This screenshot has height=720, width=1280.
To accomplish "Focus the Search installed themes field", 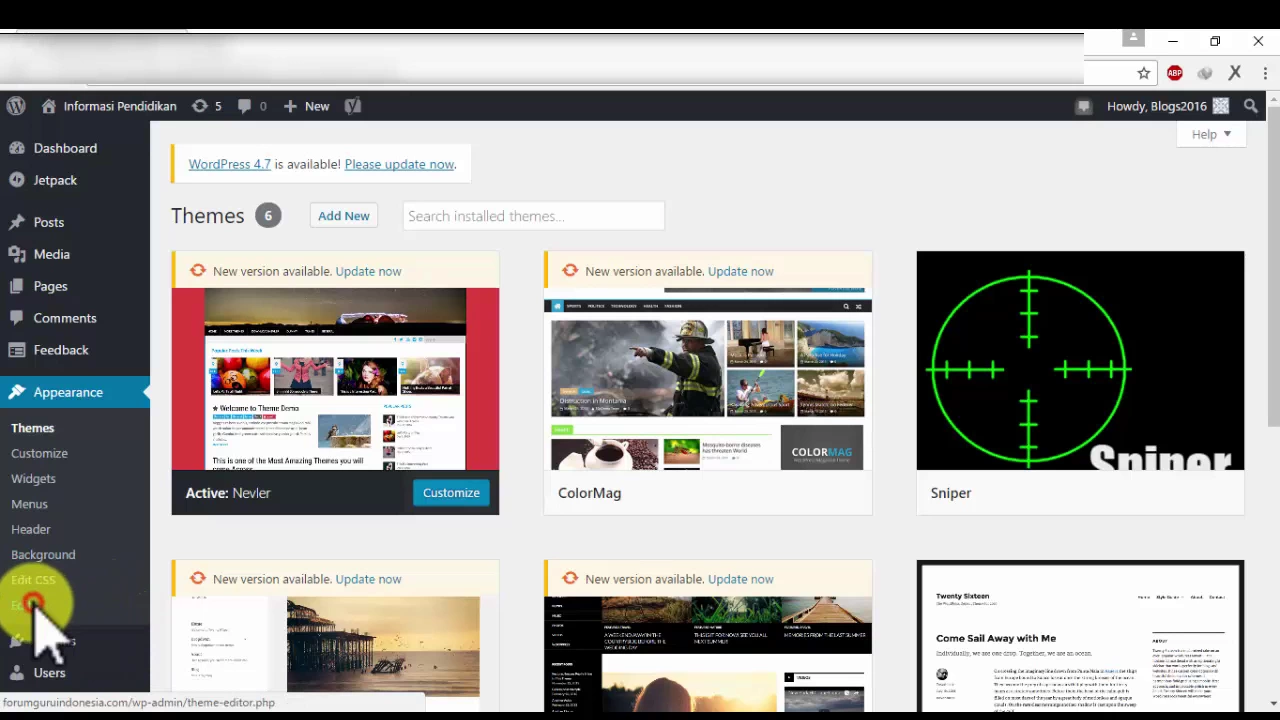I will [x=534, y=216].
